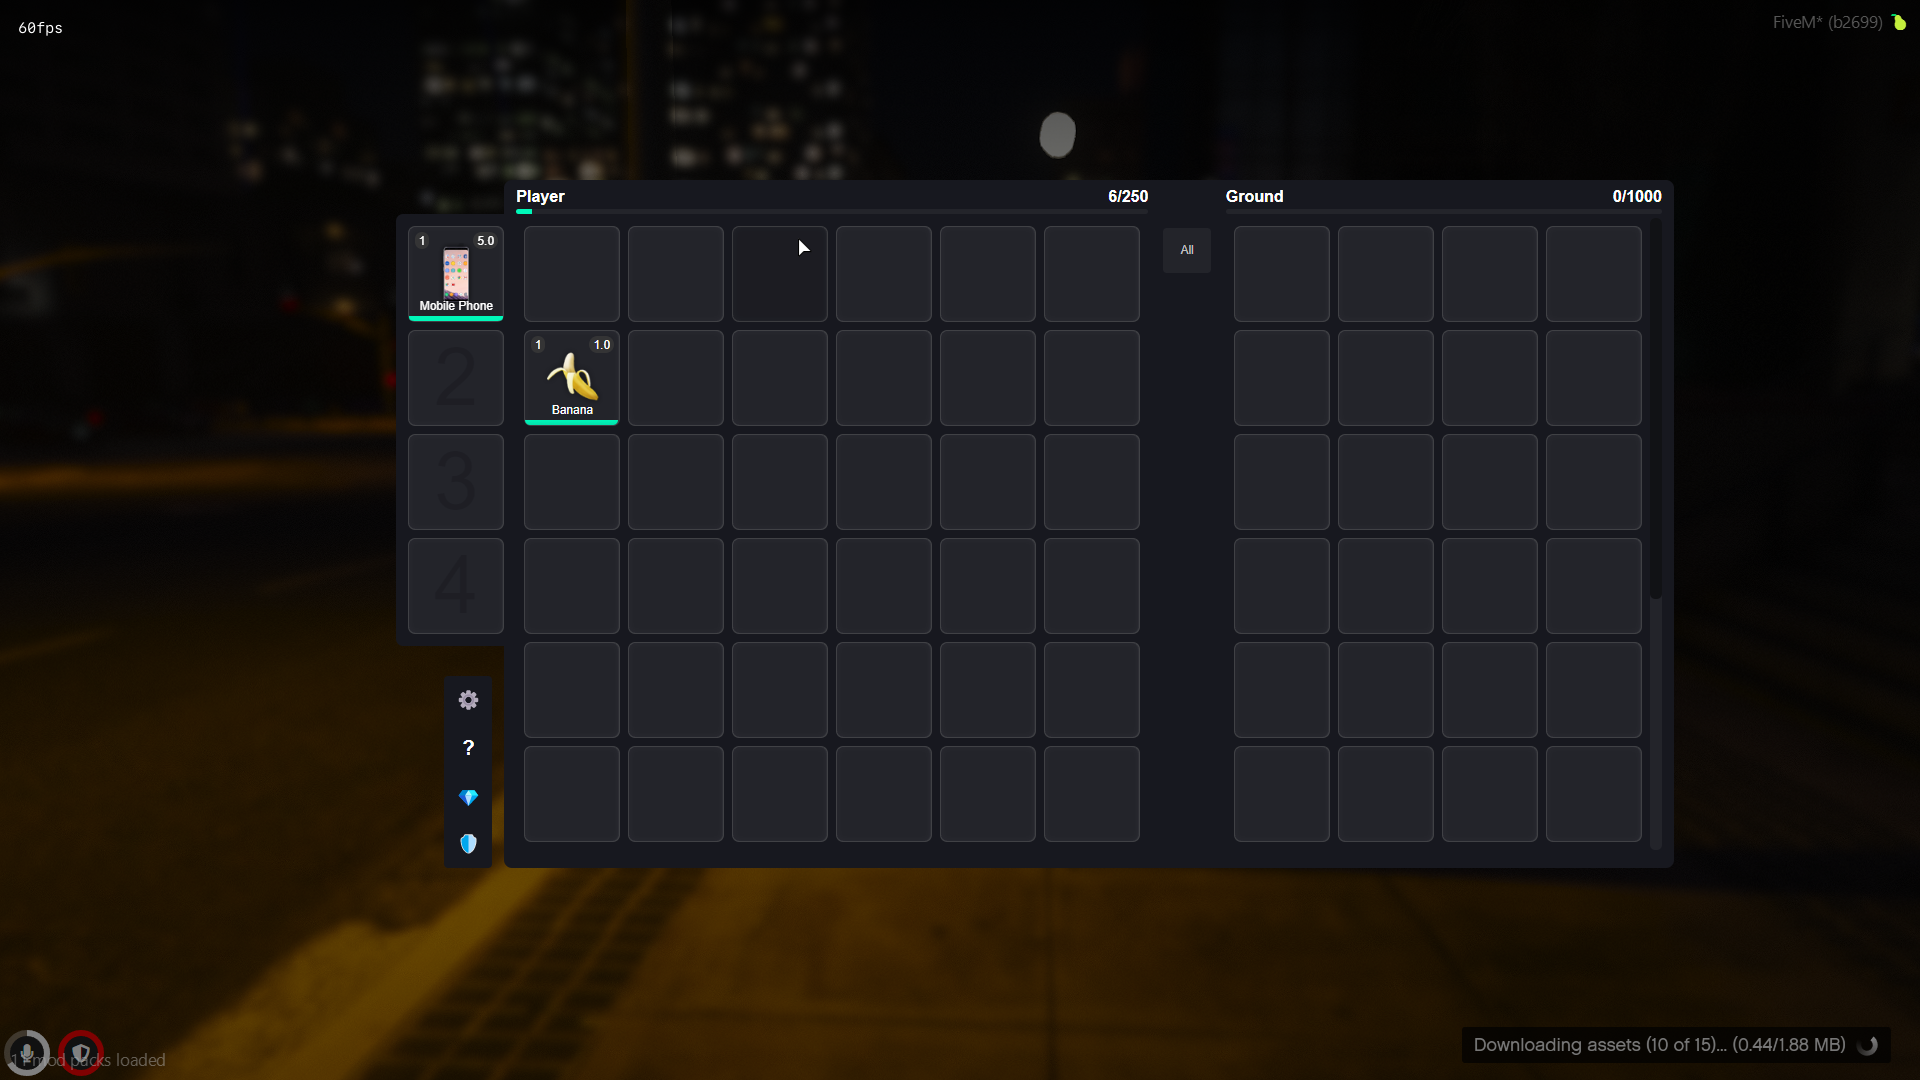Click the red circled shield icon
1920x1080 pixels.
[81, 1053]
